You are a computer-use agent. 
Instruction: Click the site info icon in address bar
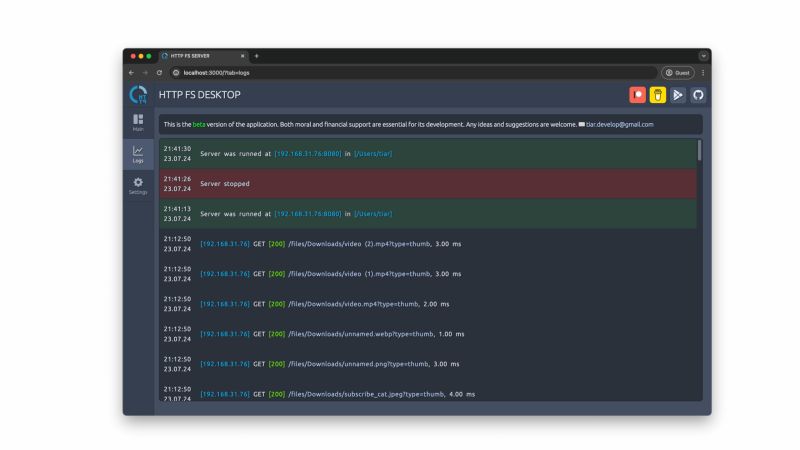[176, 73]
